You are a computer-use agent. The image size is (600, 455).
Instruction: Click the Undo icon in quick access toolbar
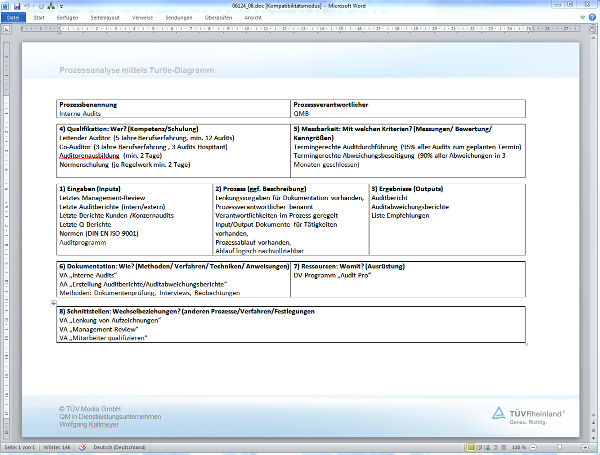[29, 6]
